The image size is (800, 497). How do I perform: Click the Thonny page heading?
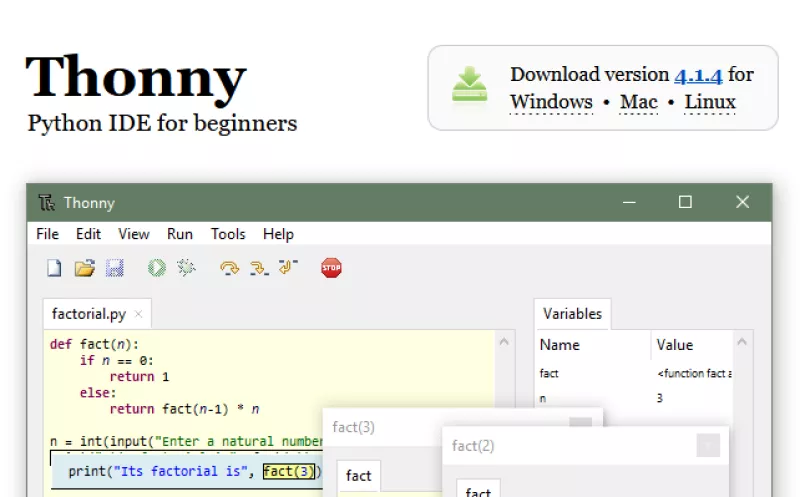(x=136, y=77)
